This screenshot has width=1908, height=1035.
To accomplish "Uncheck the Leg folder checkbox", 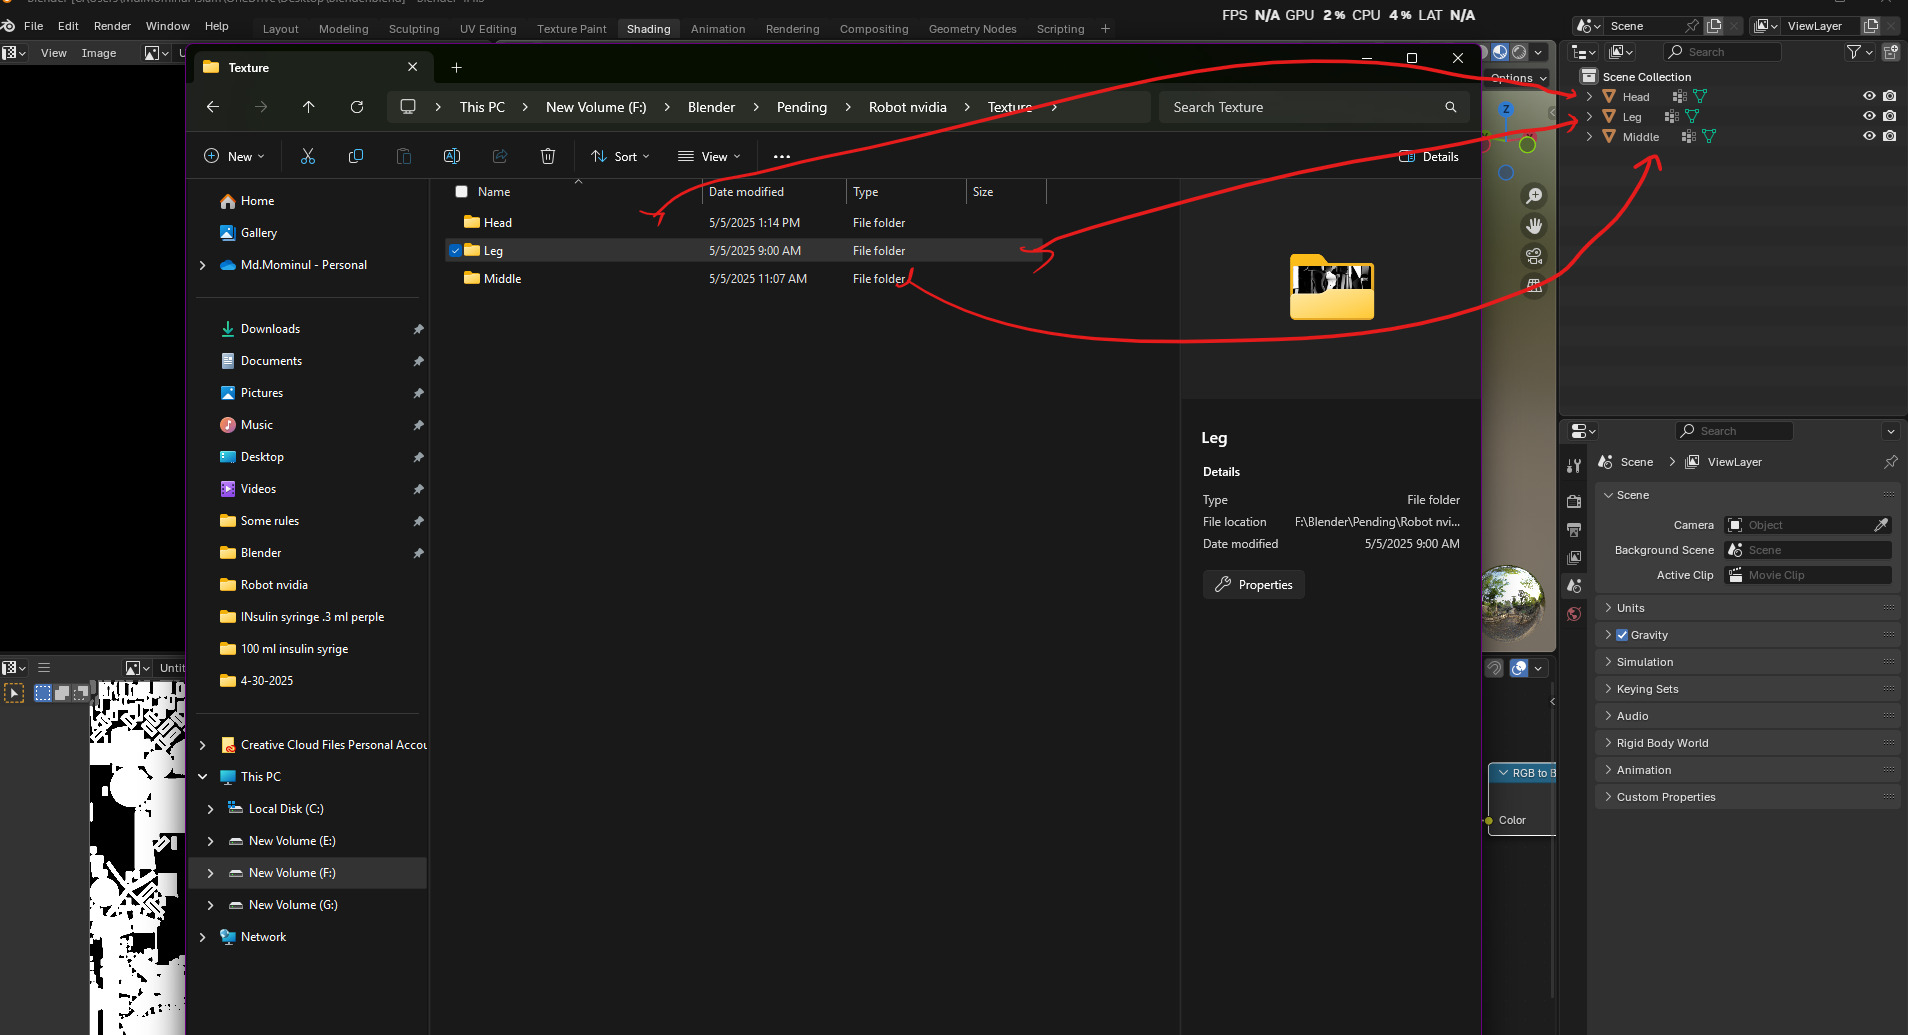I will click(455, 251).
